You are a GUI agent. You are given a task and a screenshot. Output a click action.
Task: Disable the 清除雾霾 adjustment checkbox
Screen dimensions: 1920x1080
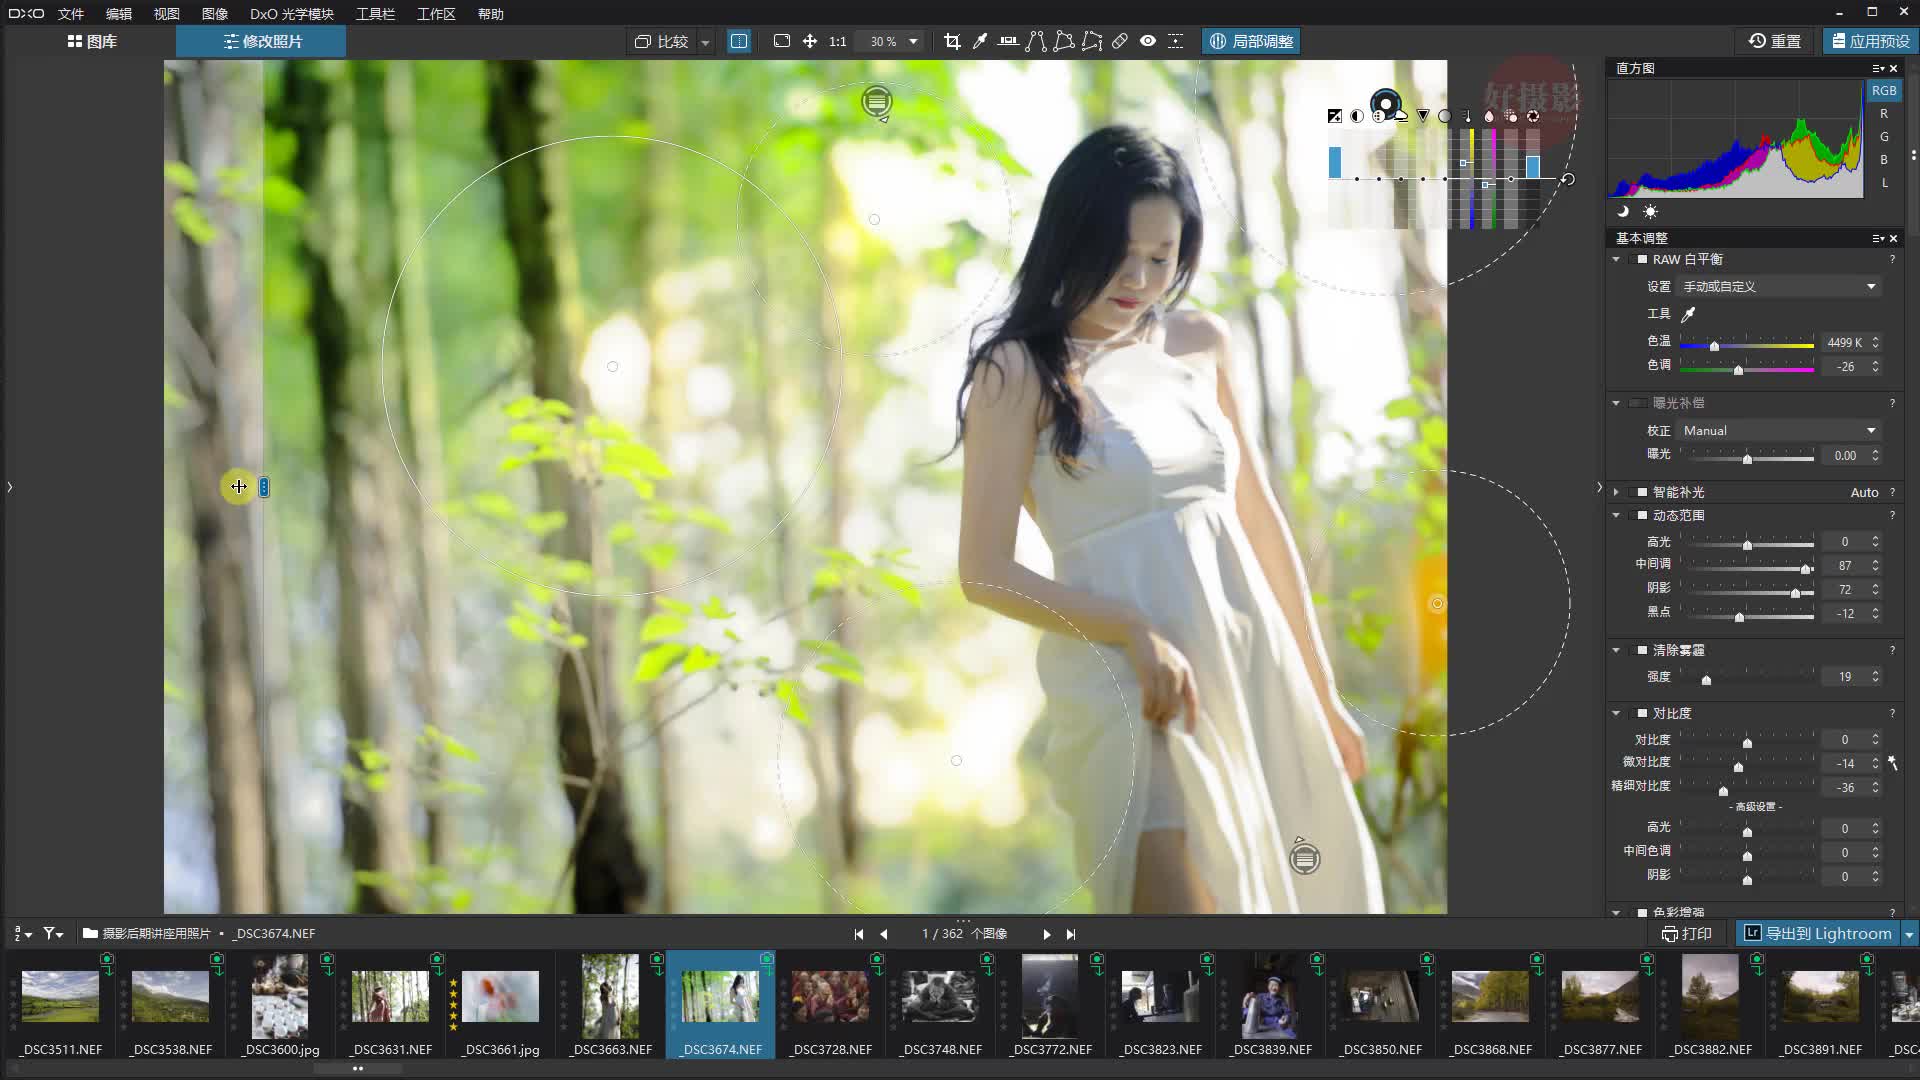[x=1640, y=650]
